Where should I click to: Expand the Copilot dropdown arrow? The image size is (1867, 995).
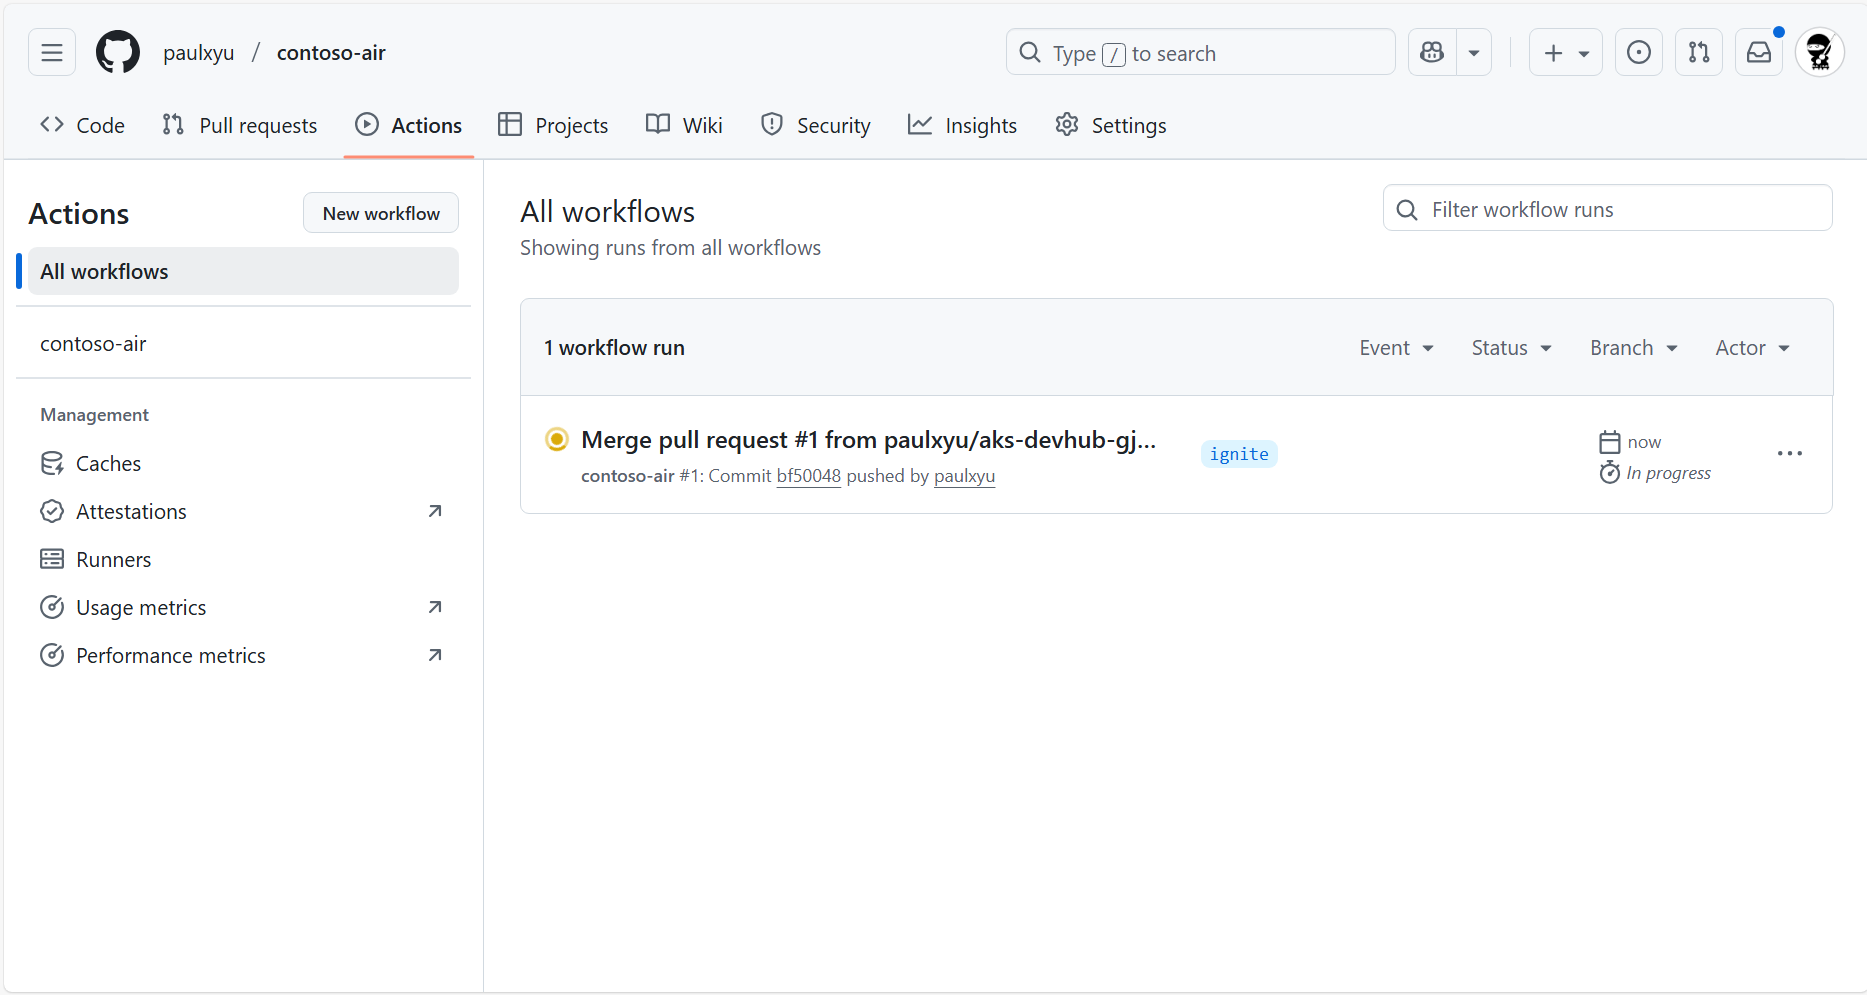pyautogui.click(x=1473, y=52)
